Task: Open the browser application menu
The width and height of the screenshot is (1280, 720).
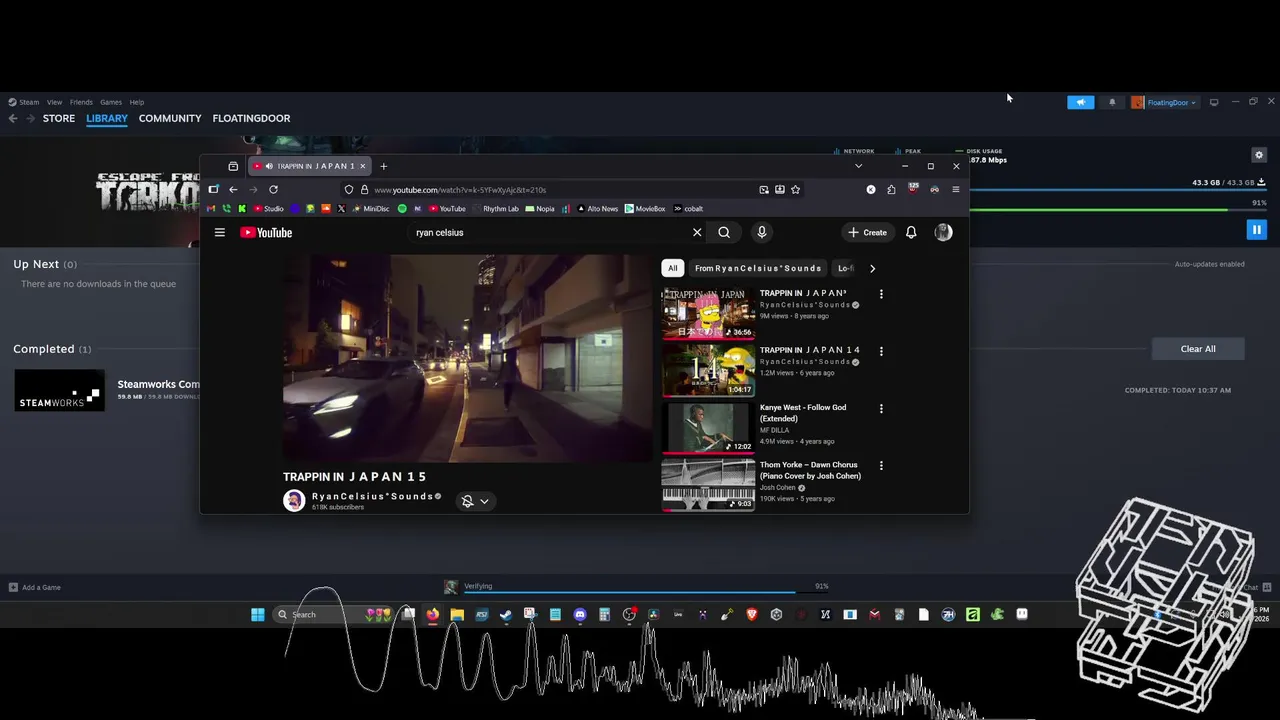Action: coord(955,189)
